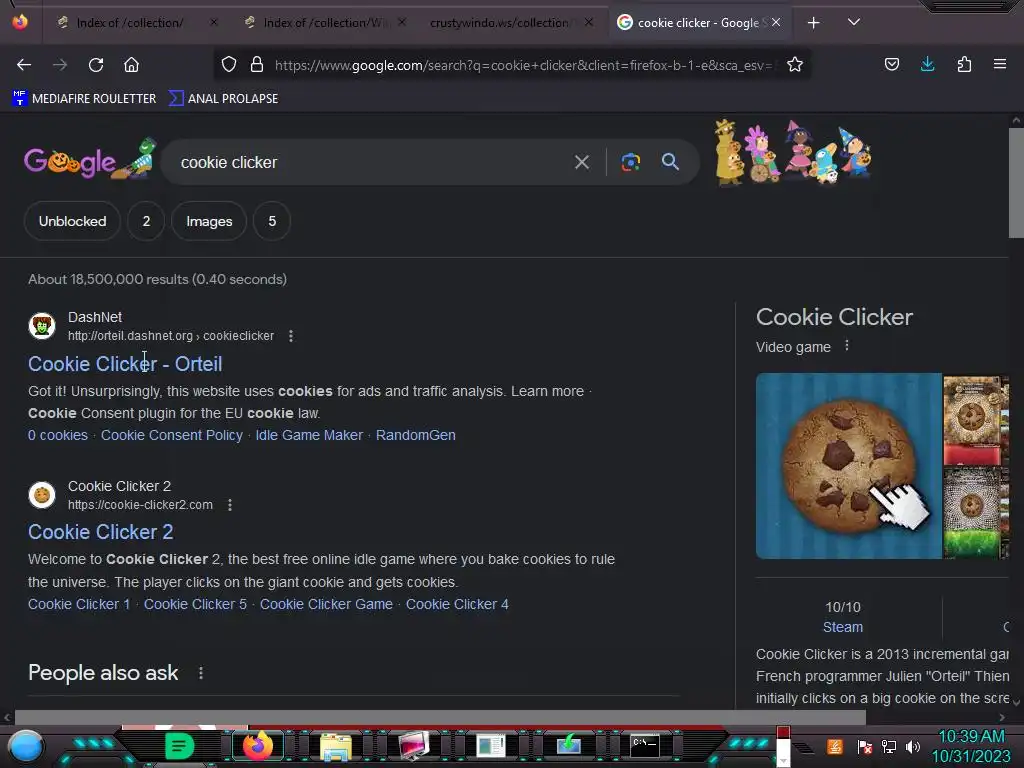Open the Firefox hamburger menu
This screenshot has height=768, width=1024.
click(999, 65)
